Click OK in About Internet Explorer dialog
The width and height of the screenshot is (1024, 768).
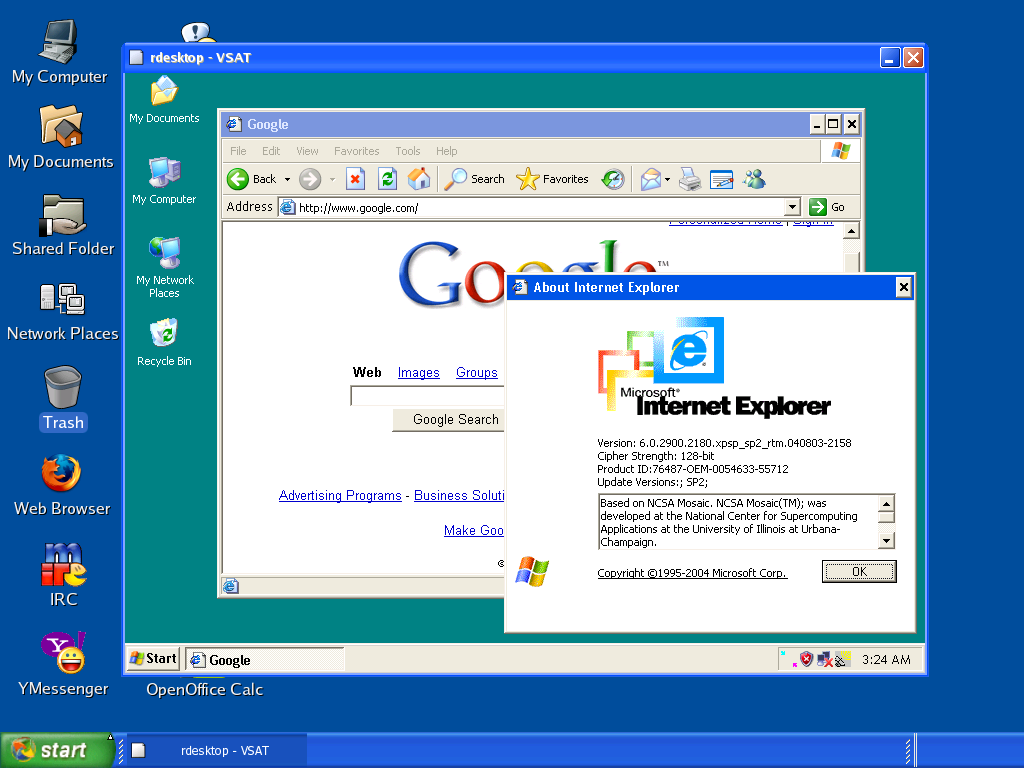click(859, 571)
